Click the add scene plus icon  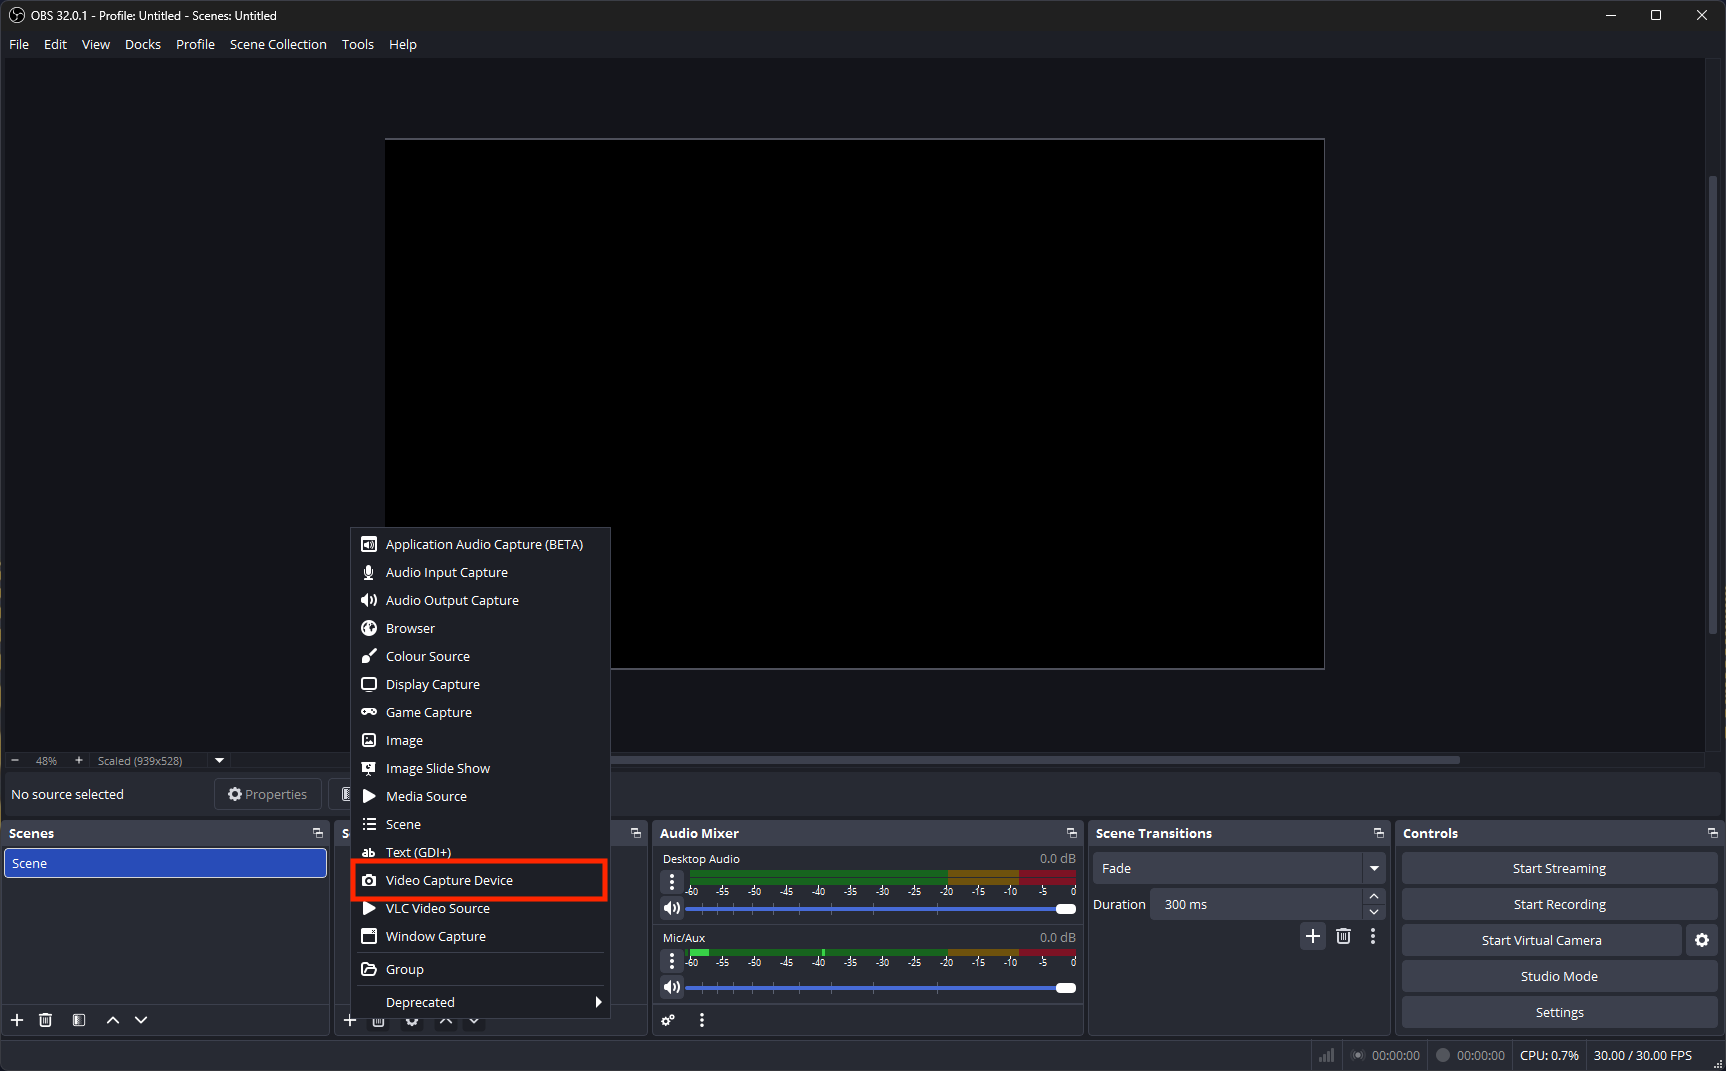[17, 1020]
